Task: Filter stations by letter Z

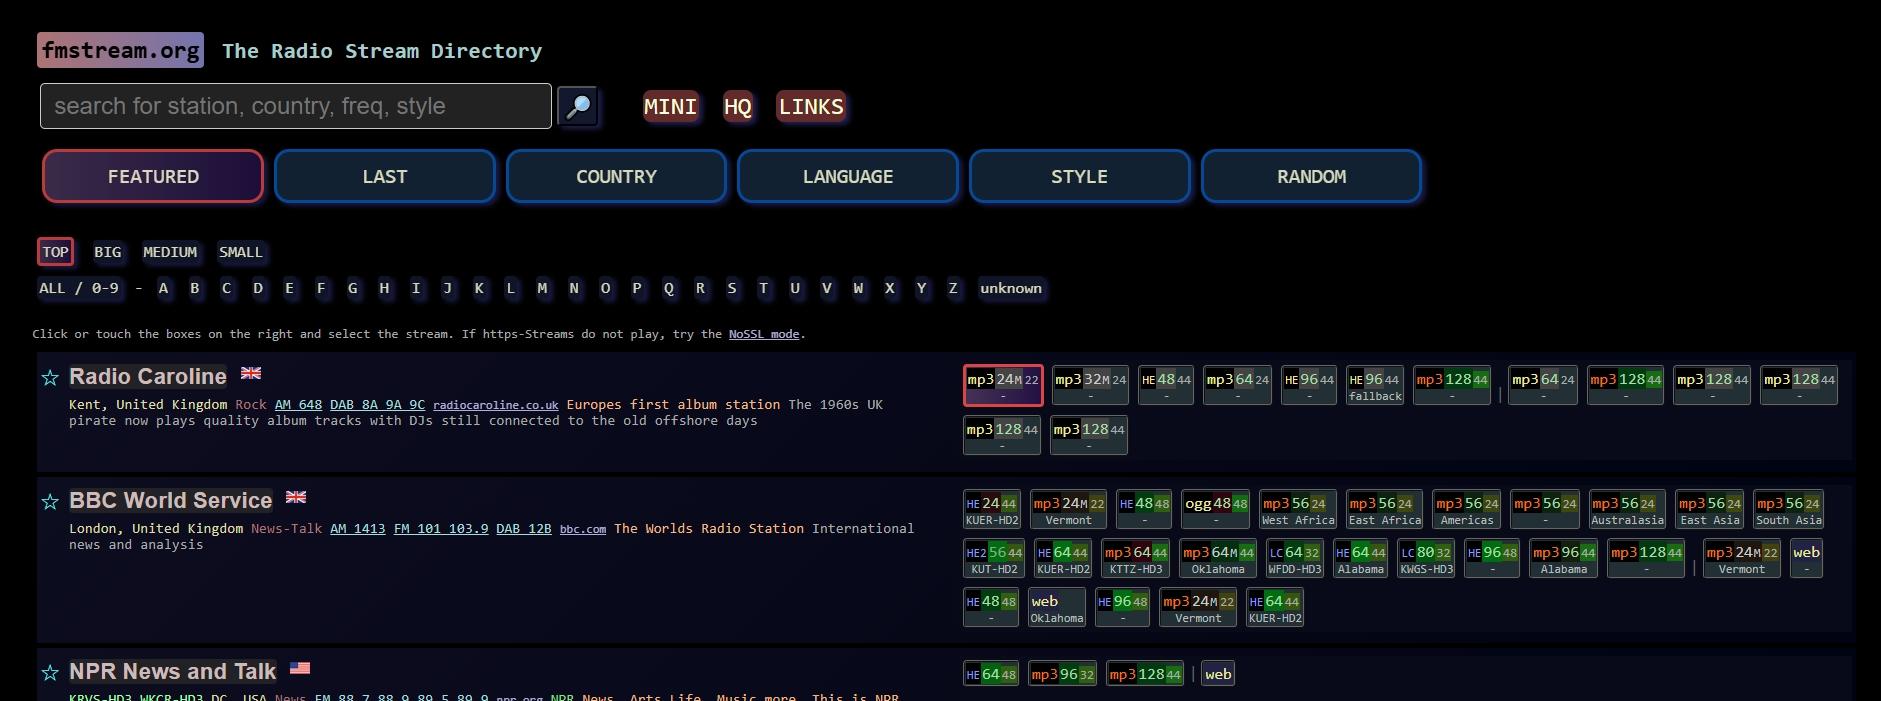Action: tap(953, 288)
